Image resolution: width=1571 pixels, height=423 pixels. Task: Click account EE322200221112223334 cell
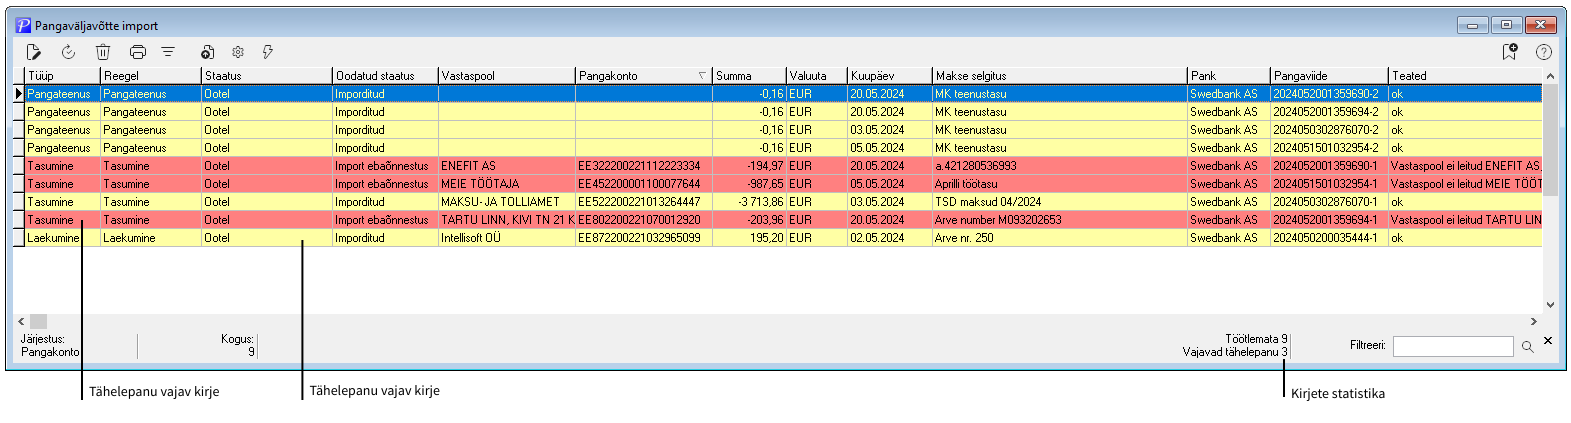(x=643, y=166)
